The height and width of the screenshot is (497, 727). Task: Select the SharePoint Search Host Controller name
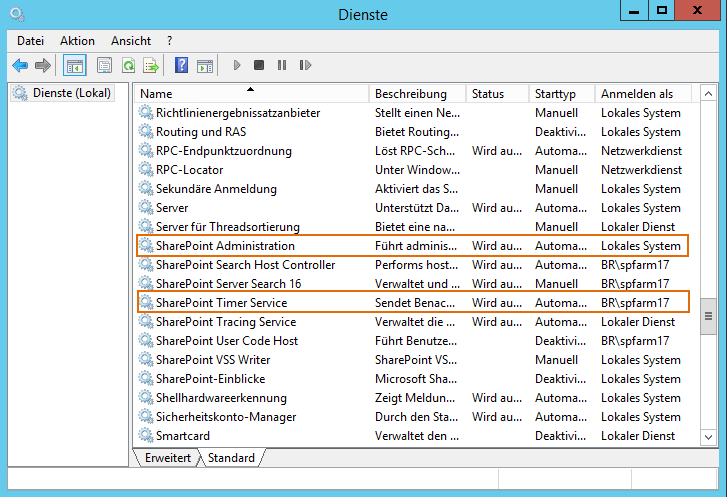point(245,265)
